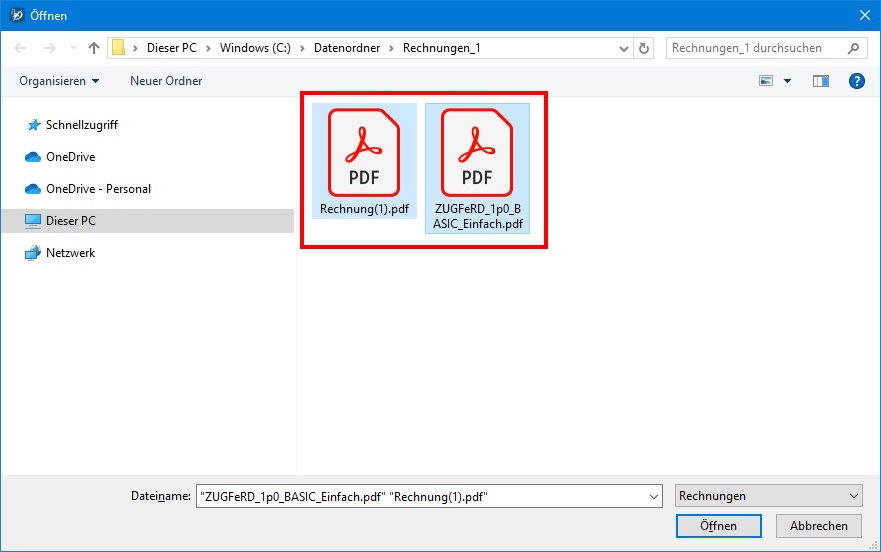881x552 pixels.
Task: Open the Rechnungen file type dropdown
Action: pos(768,496)
